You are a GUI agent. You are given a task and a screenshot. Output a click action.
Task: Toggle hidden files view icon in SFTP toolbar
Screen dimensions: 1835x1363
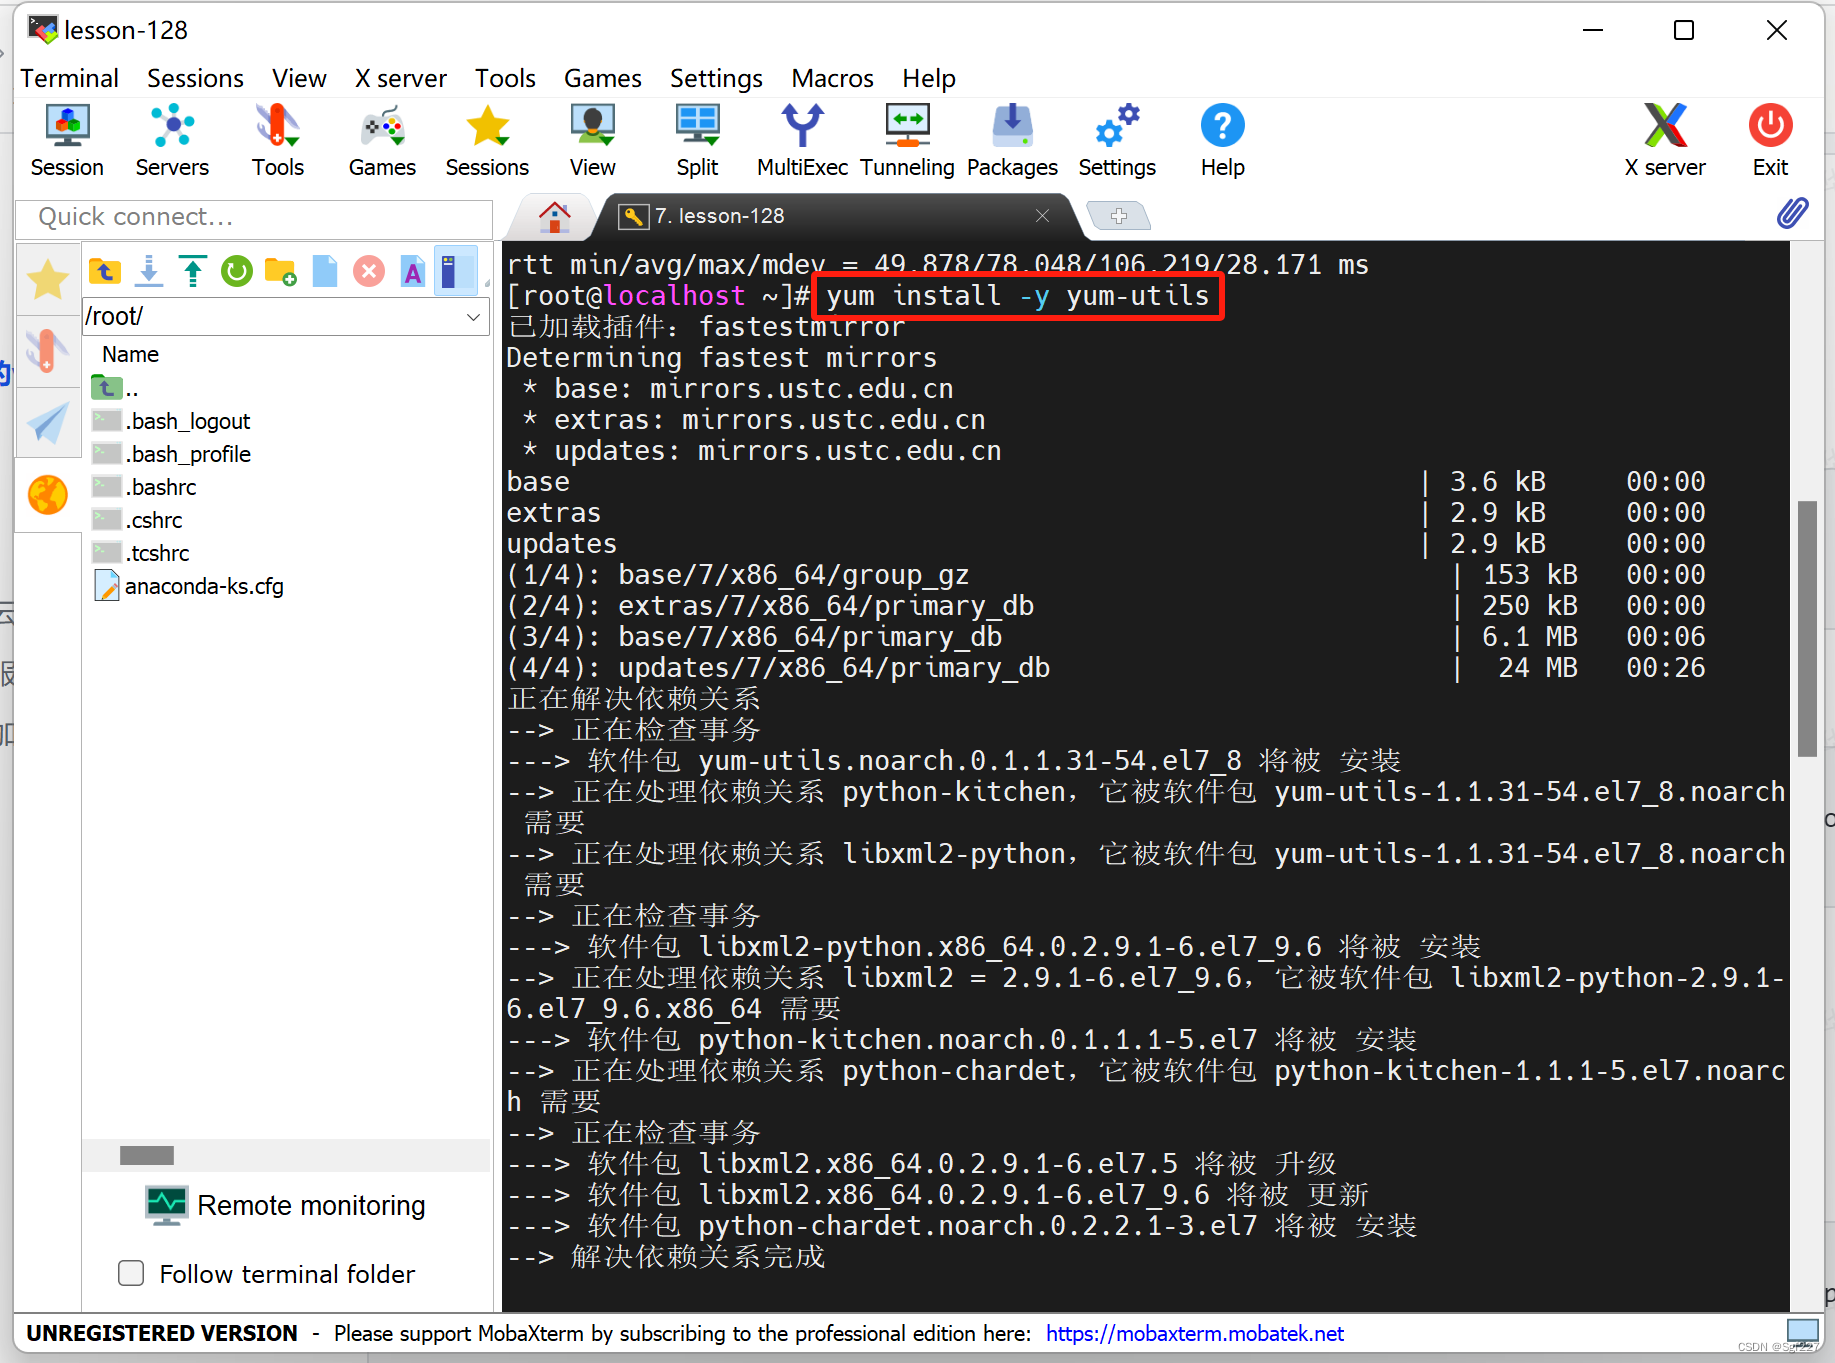(x=455, y=271)
